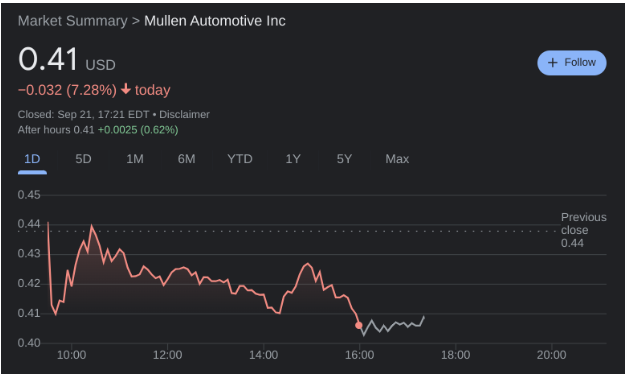Show the 1M price chart
Screen dimensions: 627x378
[x=135, y=159]
